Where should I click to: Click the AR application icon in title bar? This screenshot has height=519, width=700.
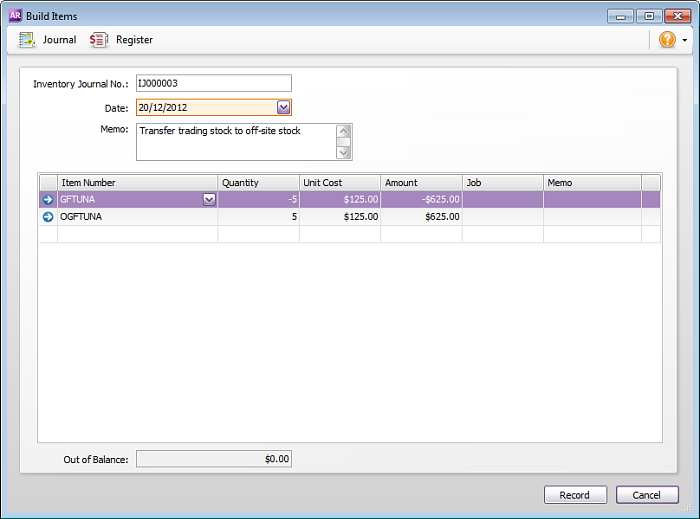pos(15,16)
